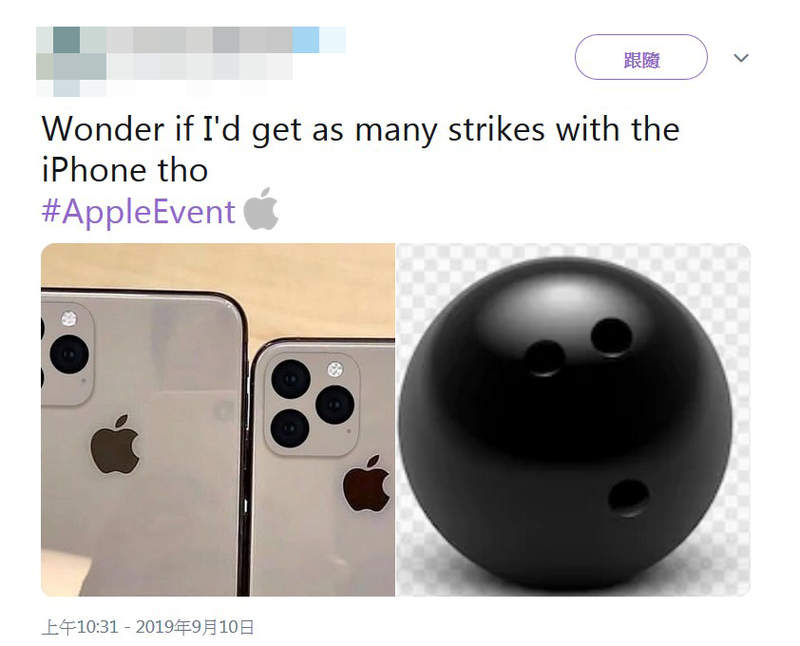Click the bowling ball's lower thumb hole
This screenshot has width=800, height=646.
pyautogui.click(x=629, y=498)
